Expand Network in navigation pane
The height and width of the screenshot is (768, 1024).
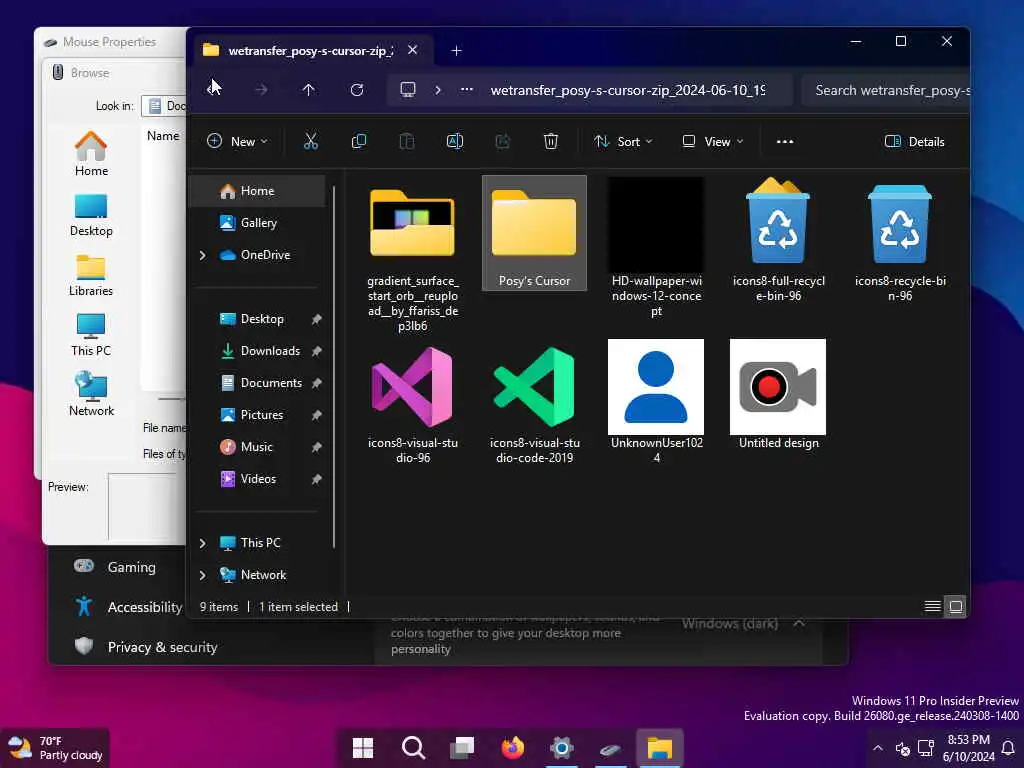click(202, 575)
